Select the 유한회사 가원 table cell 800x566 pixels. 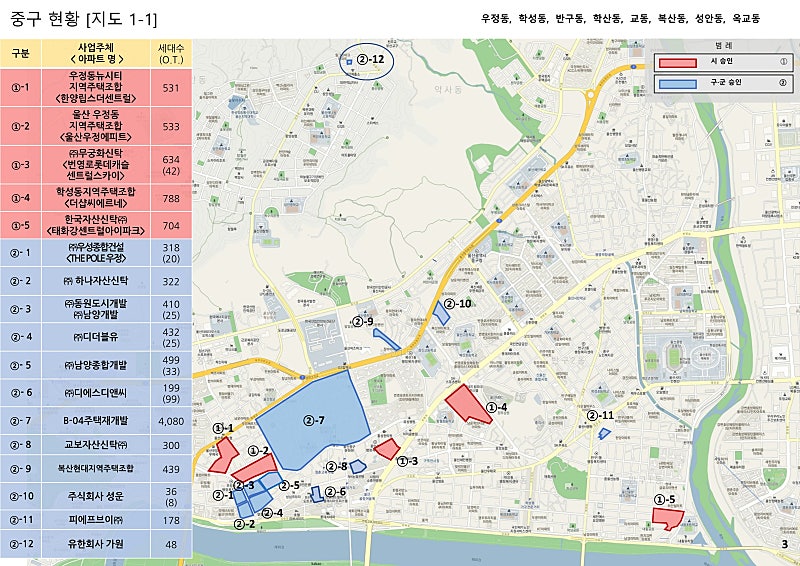pos(96,544)
